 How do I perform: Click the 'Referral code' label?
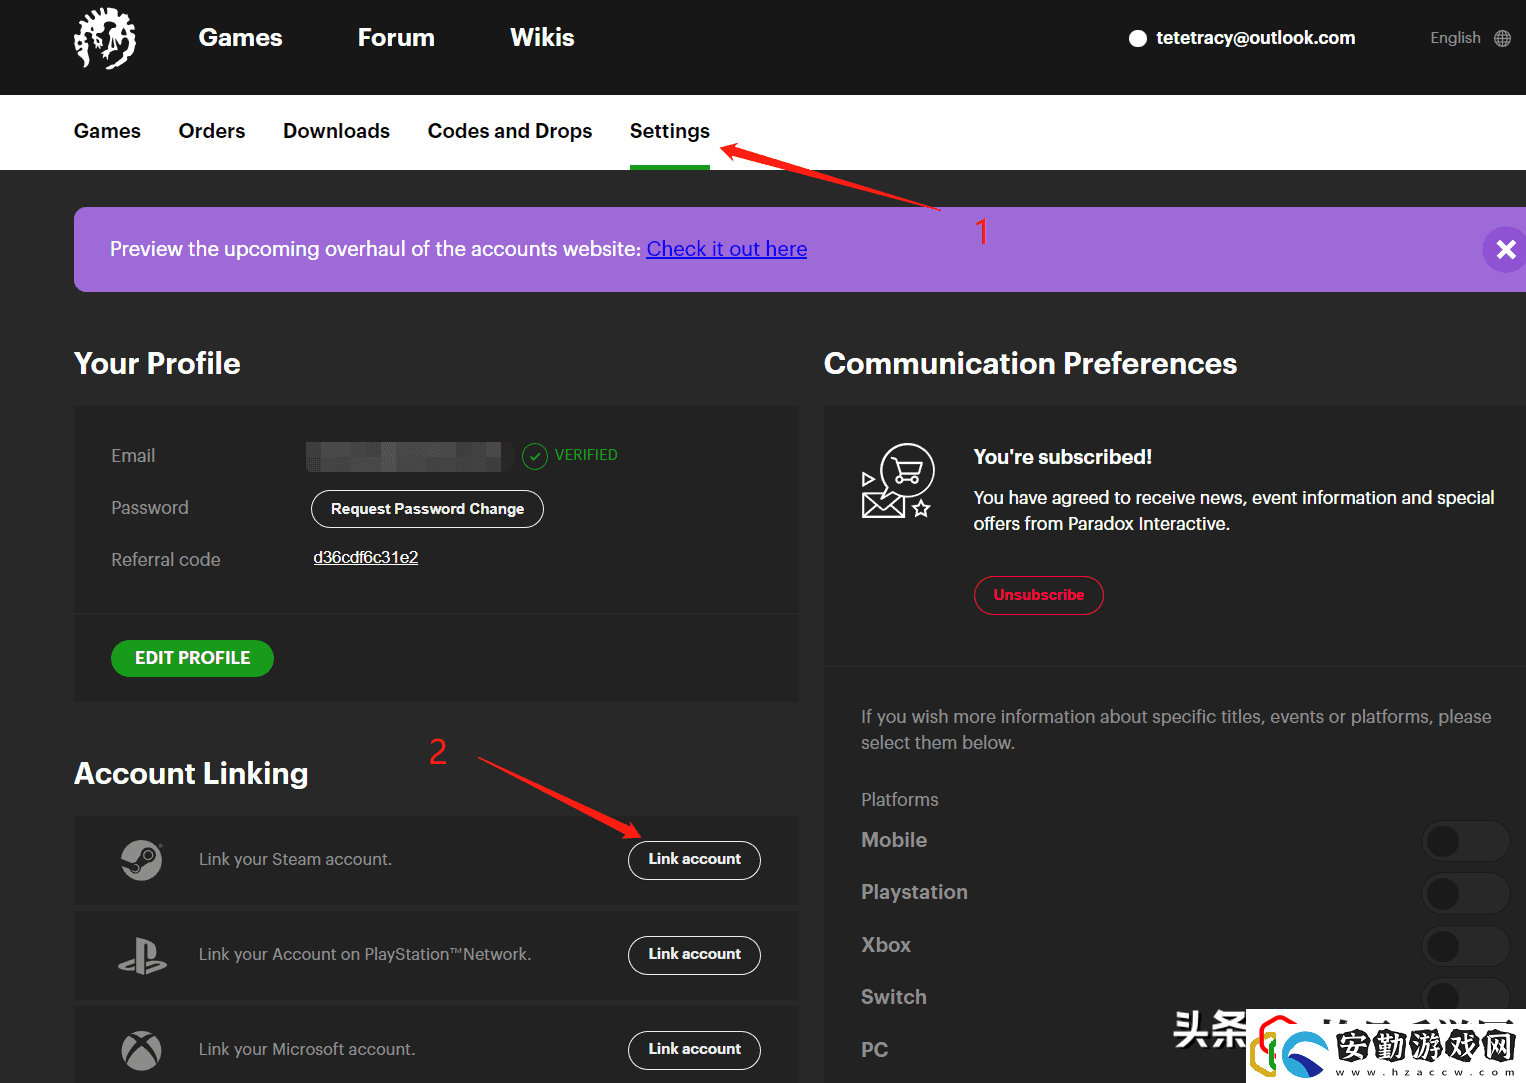coord(166,560)
